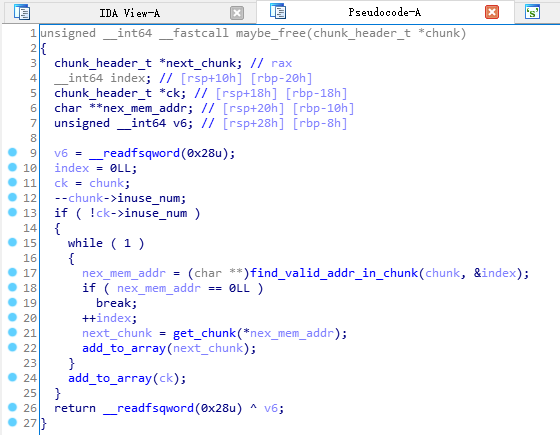This screenshot has height=435, width=560.
Task: Select maybe_free function name in signature
Action: click(x=271, y=33)
